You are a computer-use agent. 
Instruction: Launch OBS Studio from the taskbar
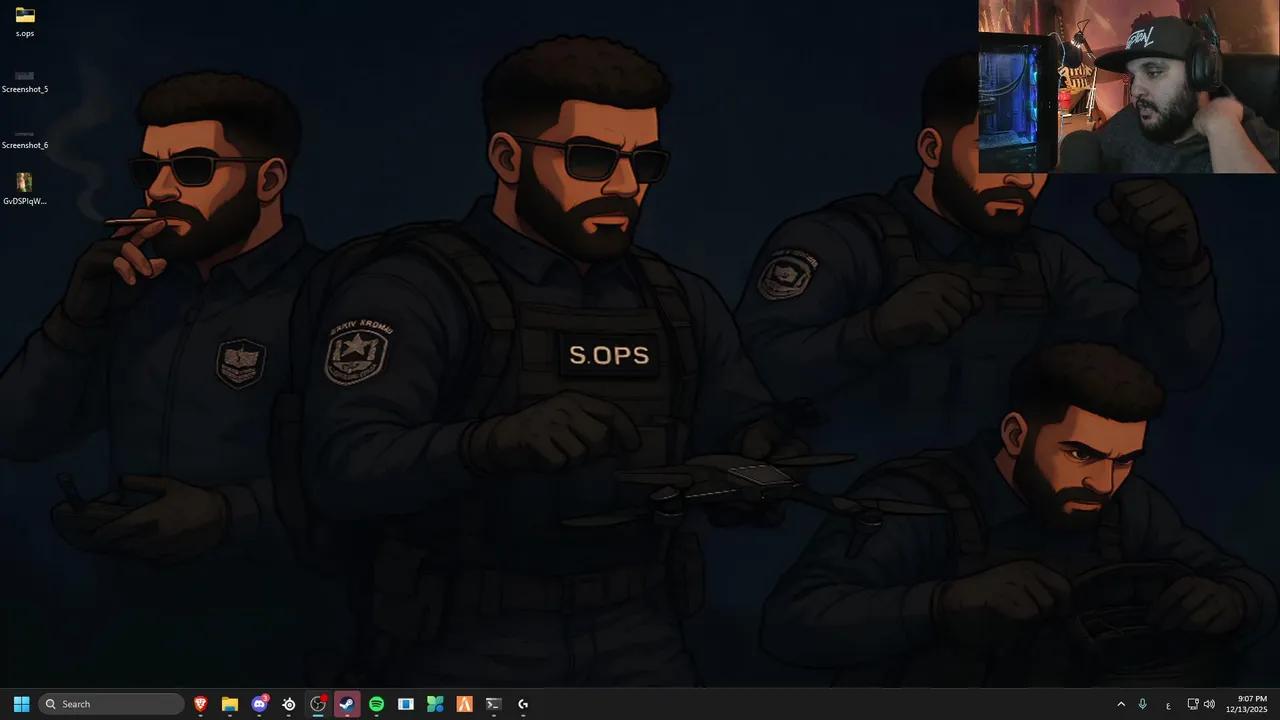tap(317, 704)
